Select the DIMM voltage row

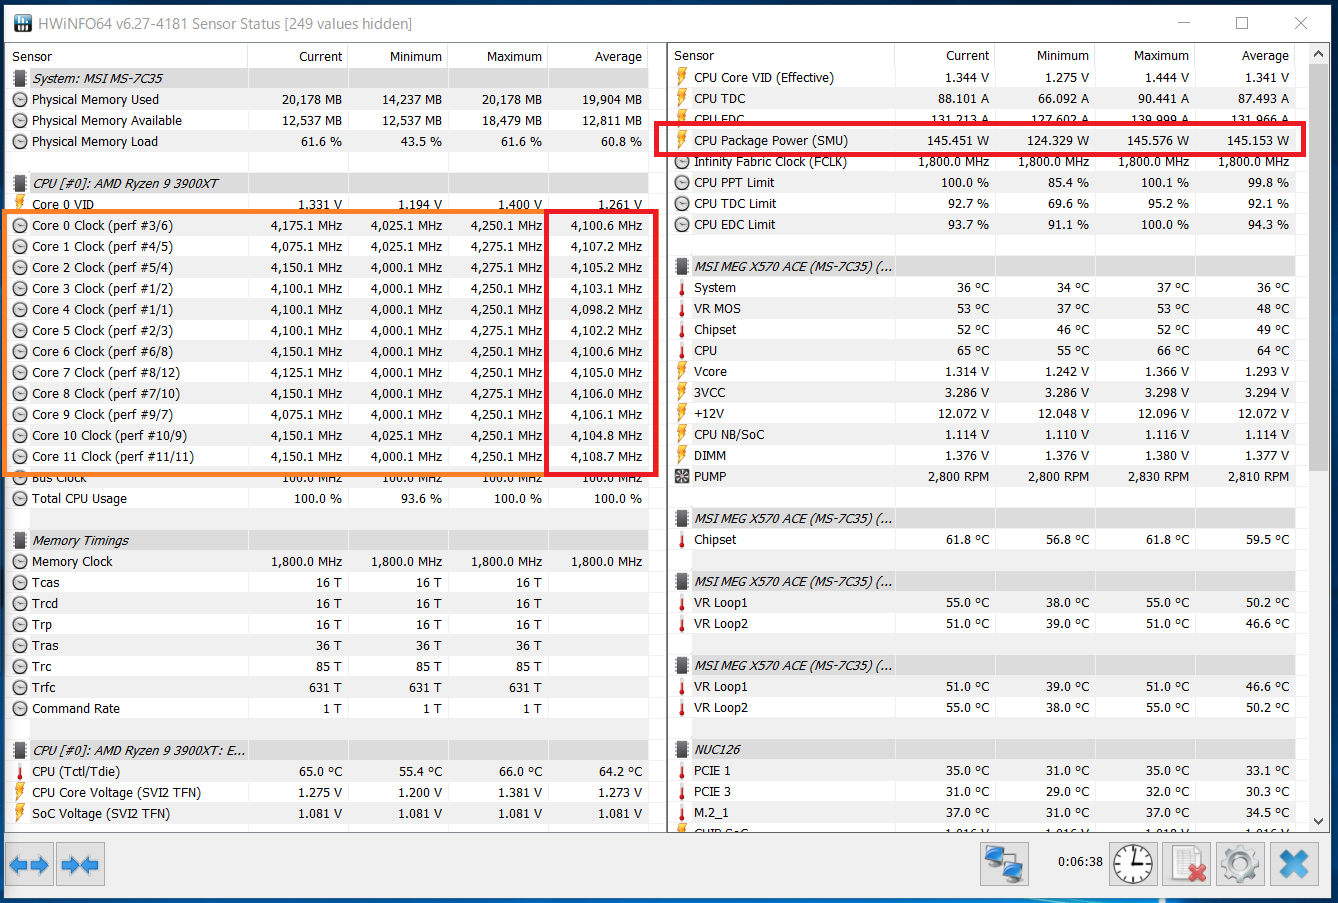point(982,455)
